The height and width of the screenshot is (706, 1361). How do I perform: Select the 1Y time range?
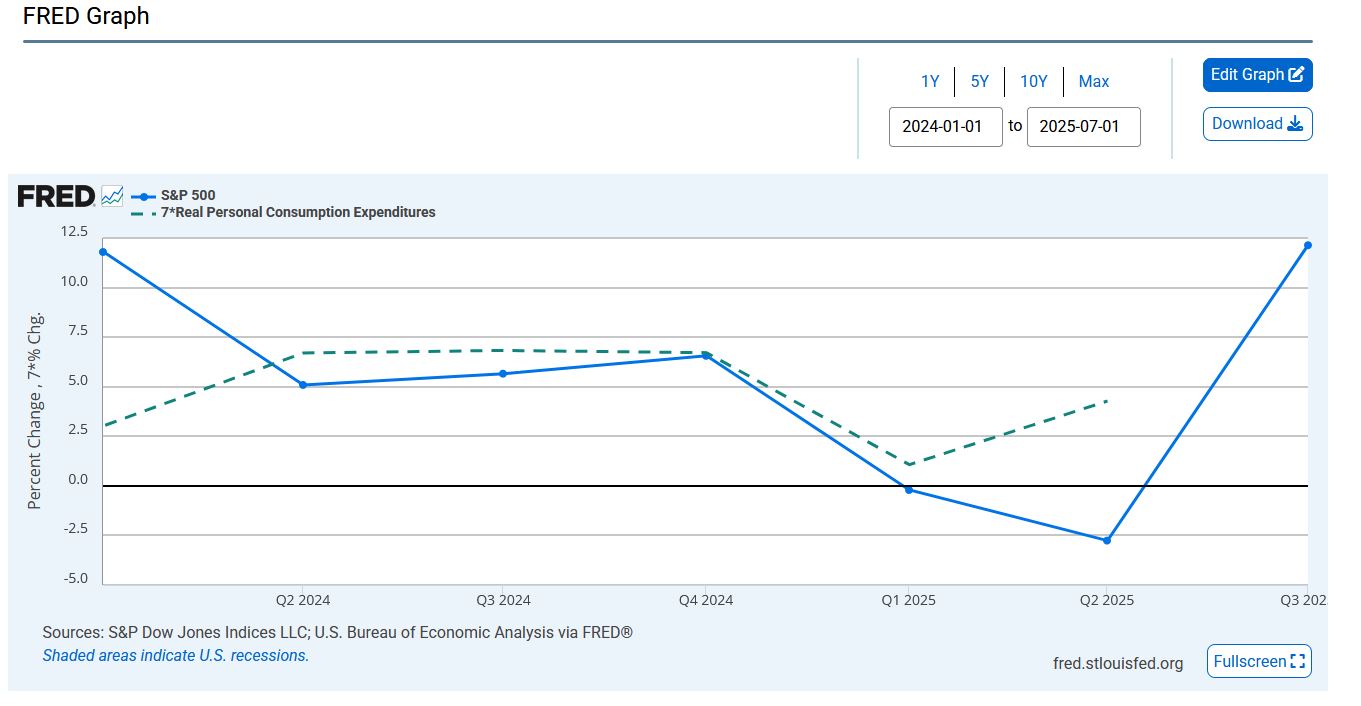point(930,82)
